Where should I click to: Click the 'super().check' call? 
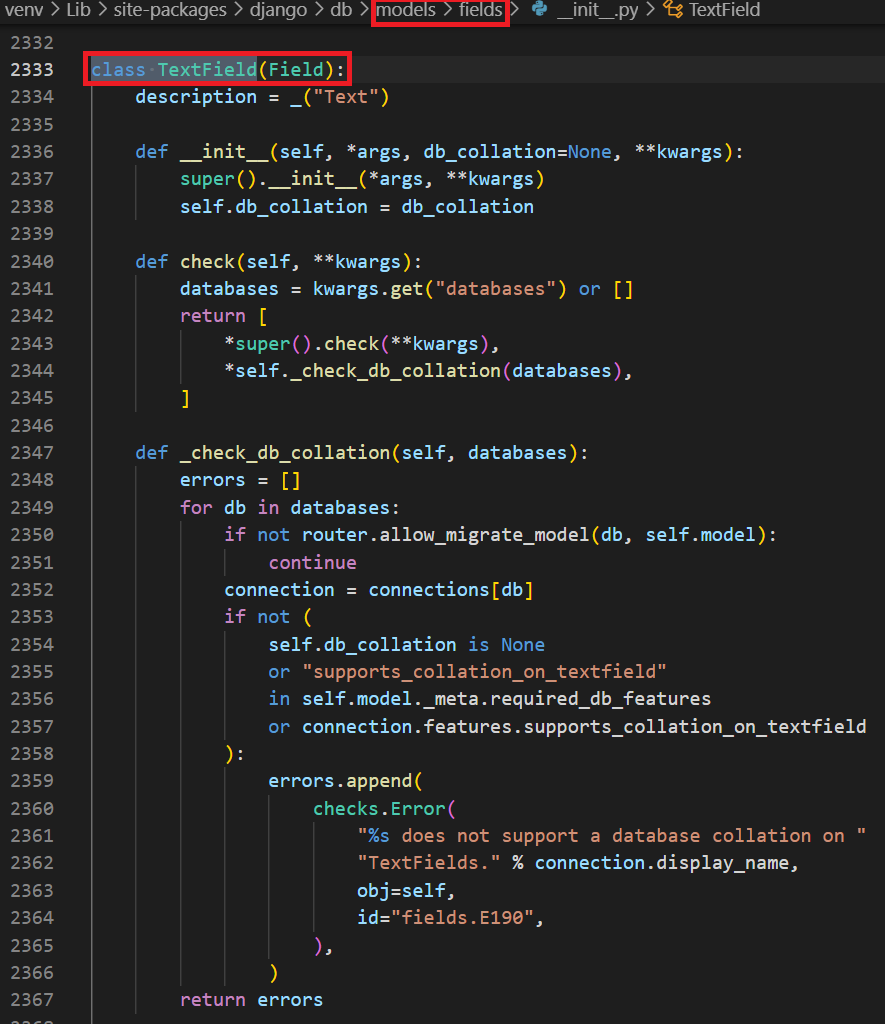tap(307, 344)
